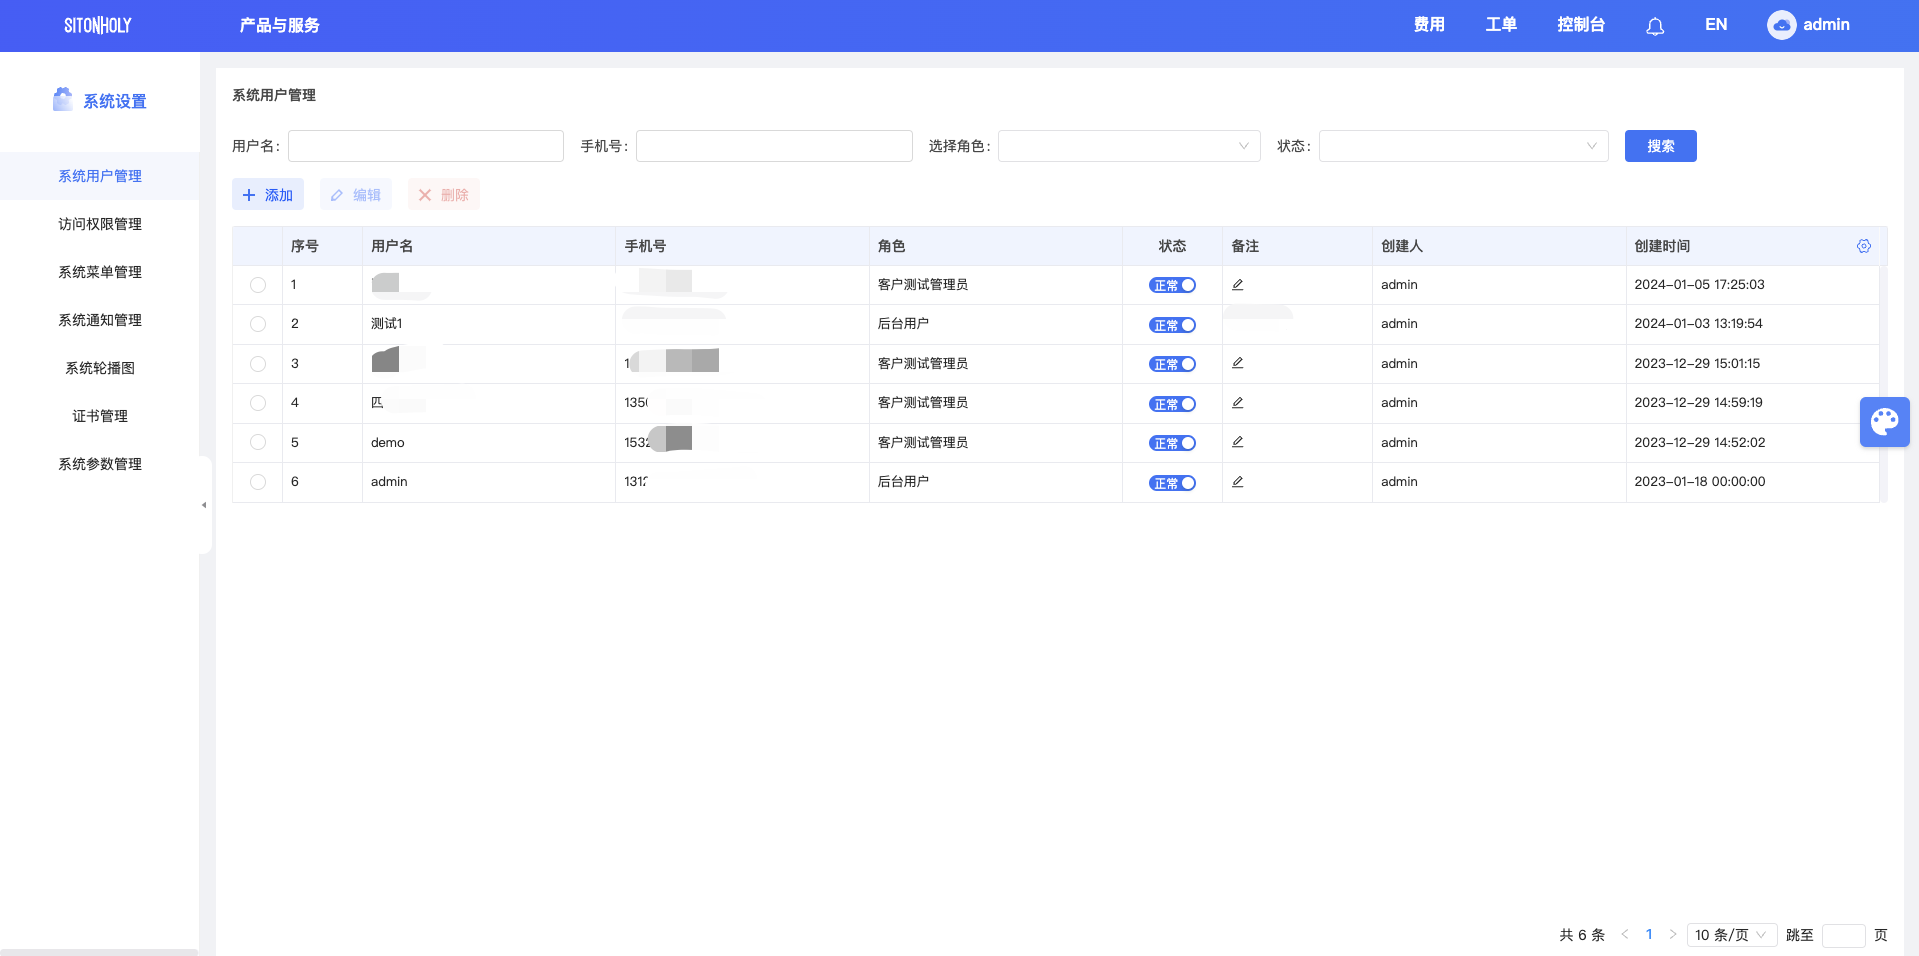Select the radio button for row 1

(258, 285)
